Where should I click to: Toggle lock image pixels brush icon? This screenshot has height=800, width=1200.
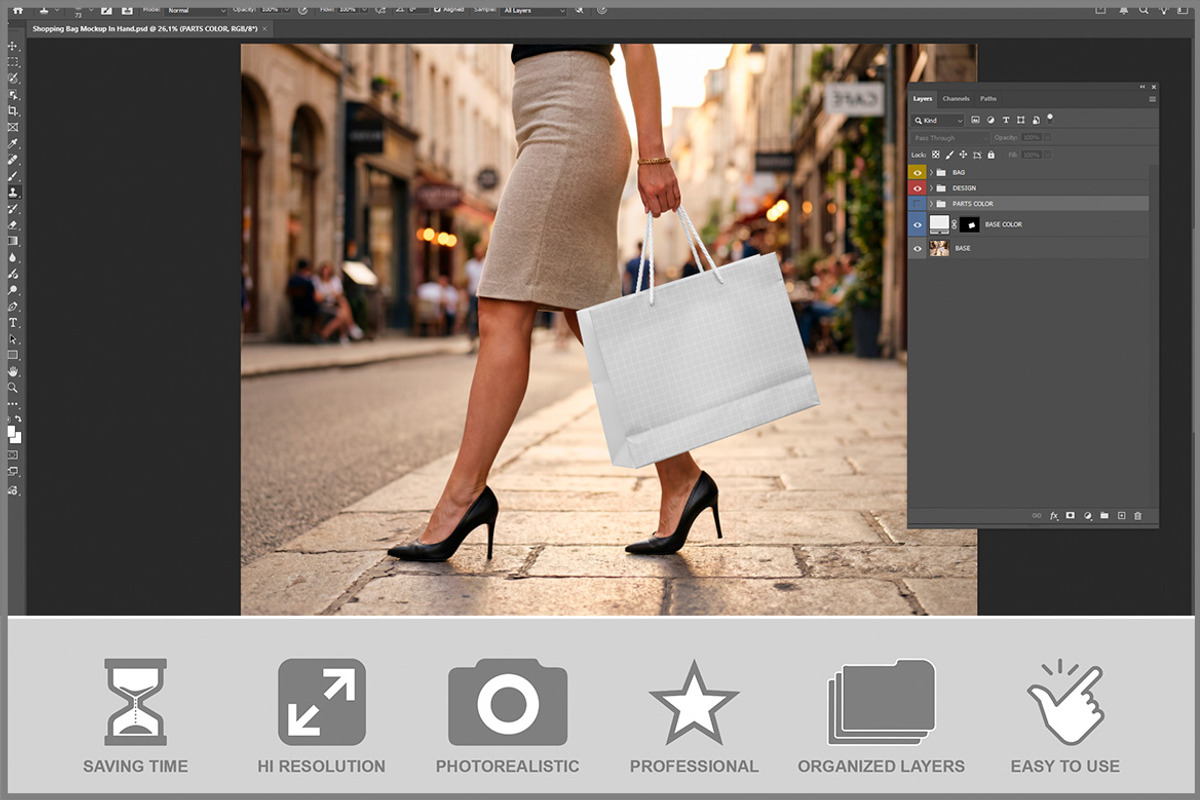949,155
